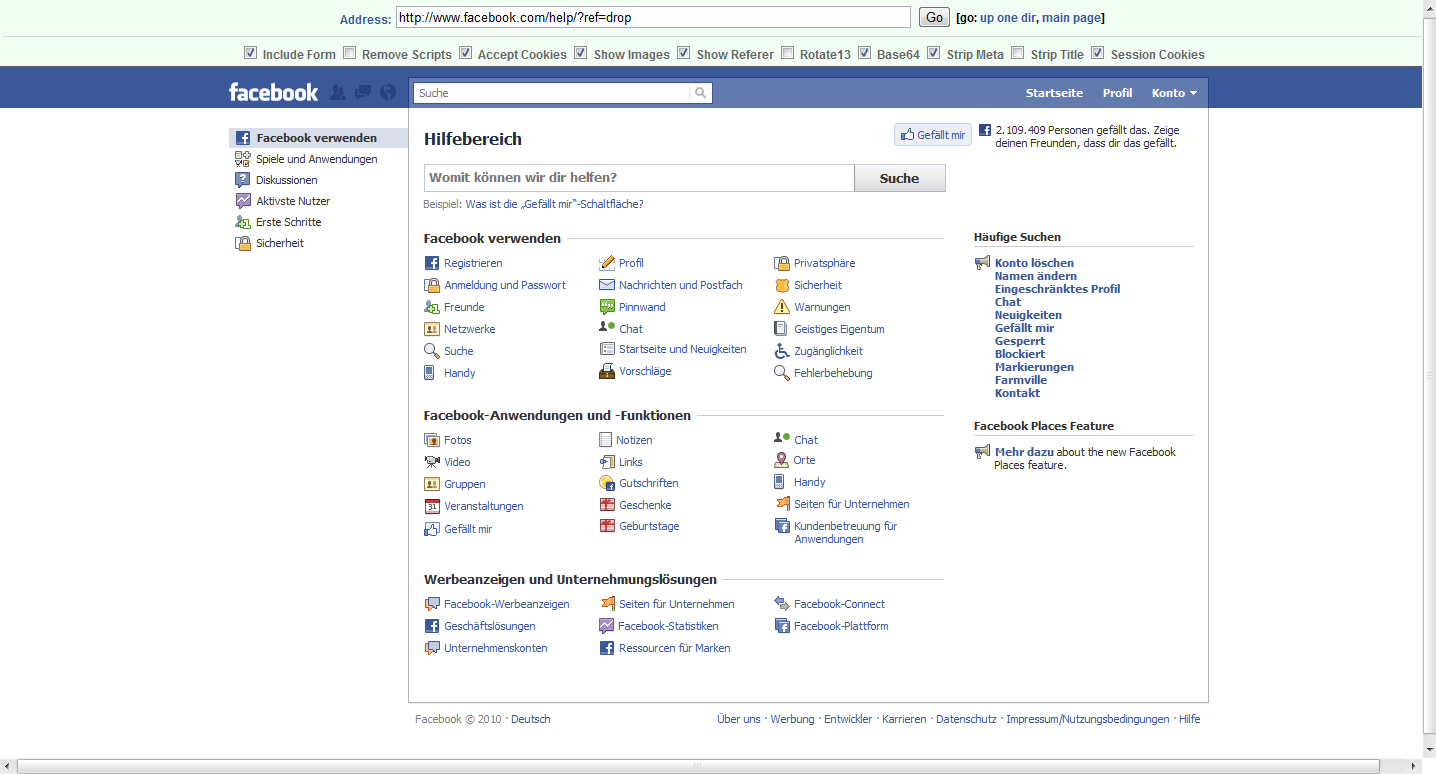Open the Konto dropdown menu
This screenshot has width=1436, height=774.
[1174, 93]
